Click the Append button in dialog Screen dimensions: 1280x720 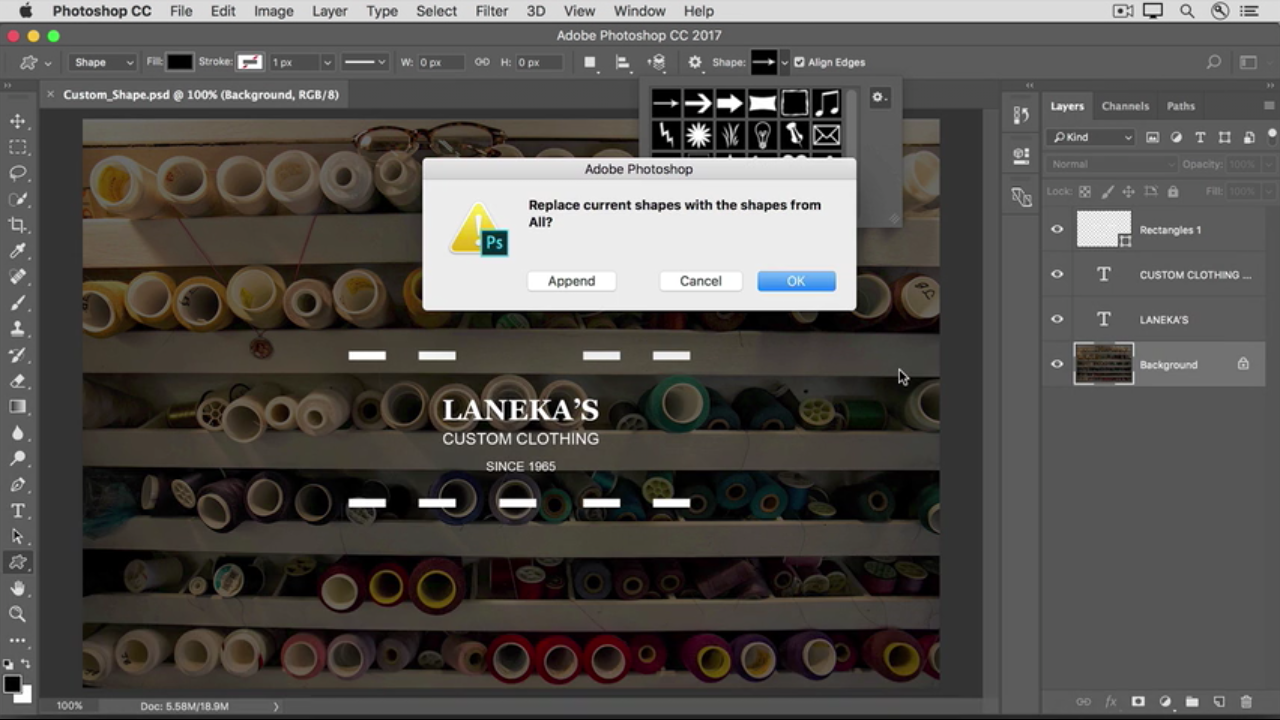[571, 281]
